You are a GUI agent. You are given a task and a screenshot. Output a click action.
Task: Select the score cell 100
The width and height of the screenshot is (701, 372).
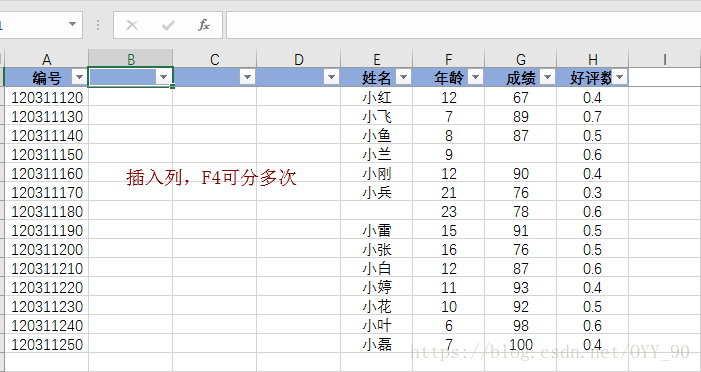tap(520, 344)
